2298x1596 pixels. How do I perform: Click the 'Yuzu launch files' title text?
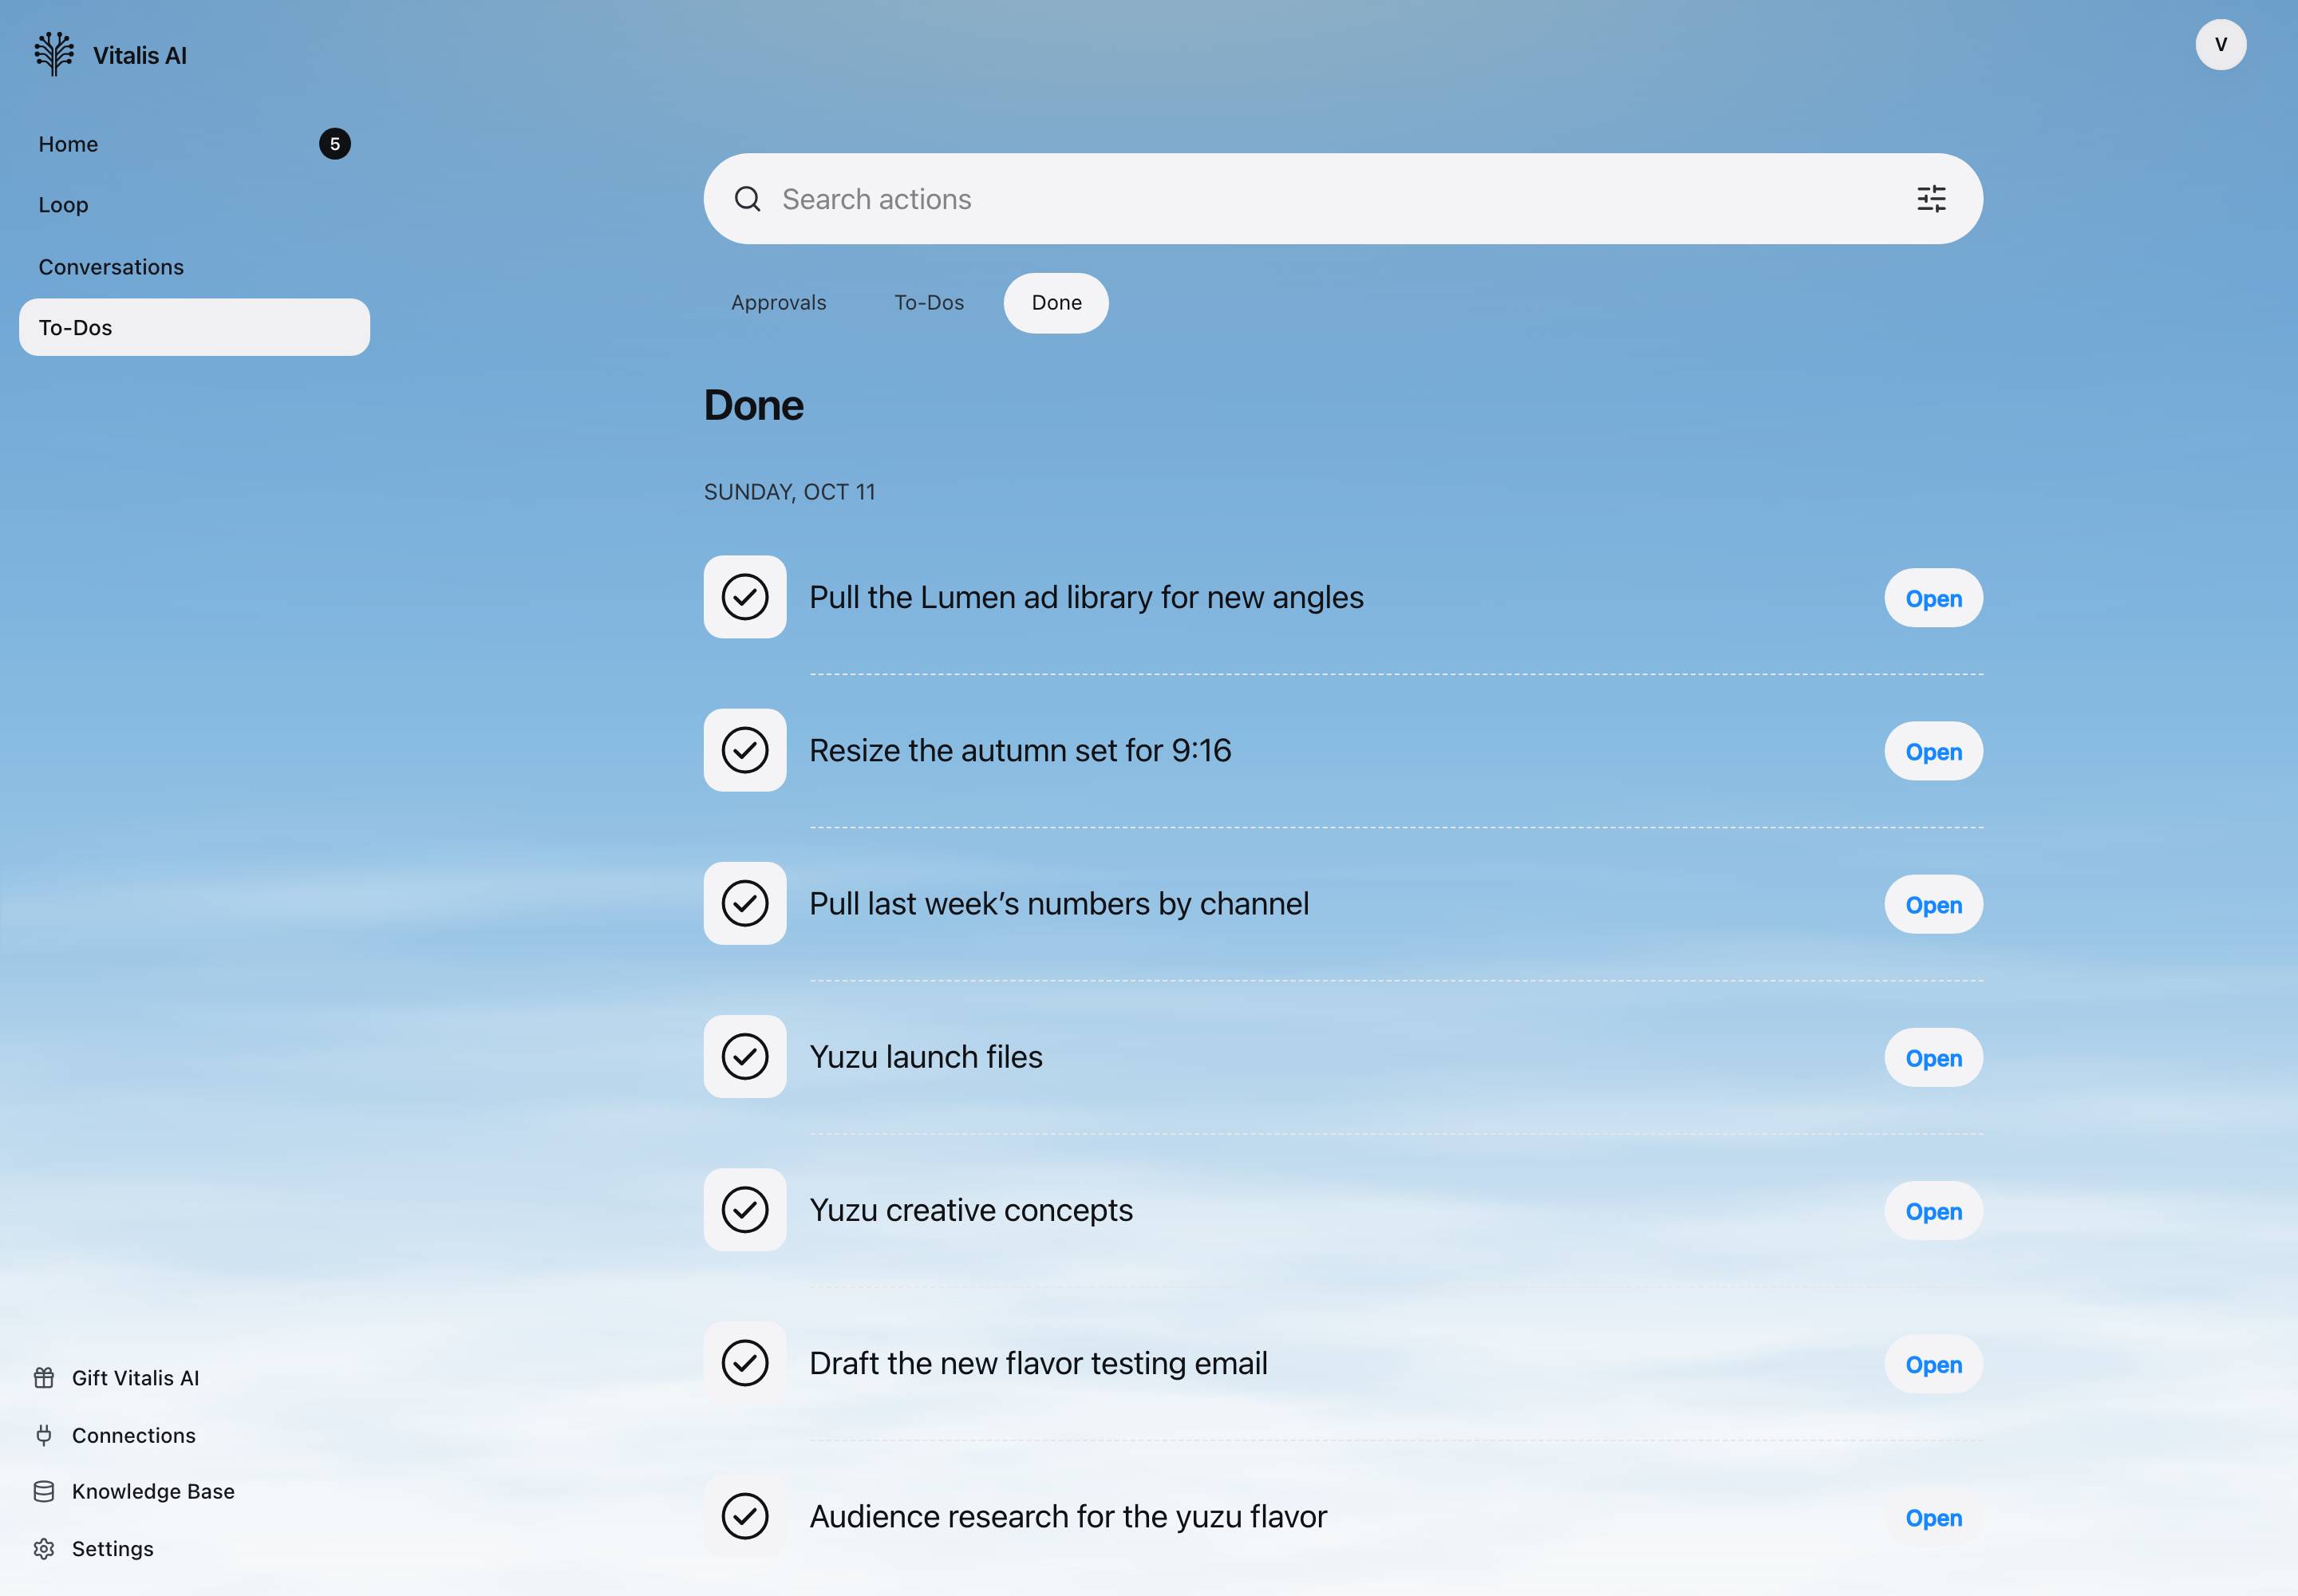coord(926,1057)
